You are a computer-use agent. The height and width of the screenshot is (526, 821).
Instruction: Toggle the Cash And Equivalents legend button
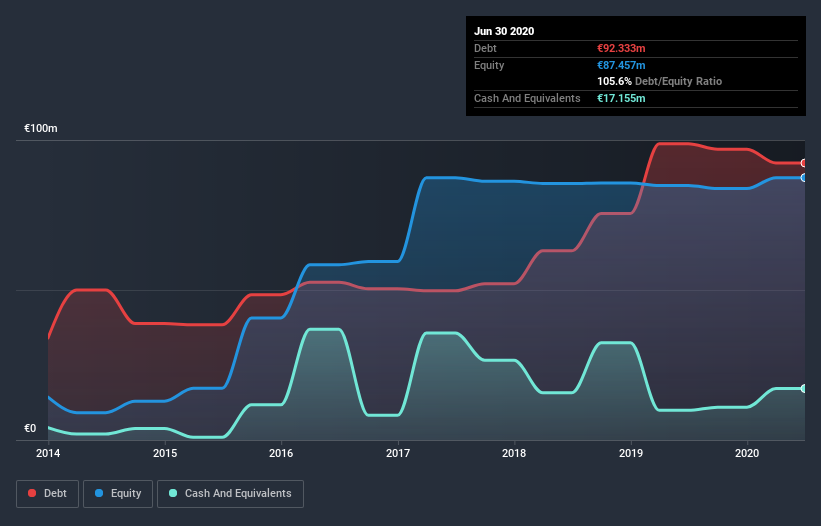[230, 494]
